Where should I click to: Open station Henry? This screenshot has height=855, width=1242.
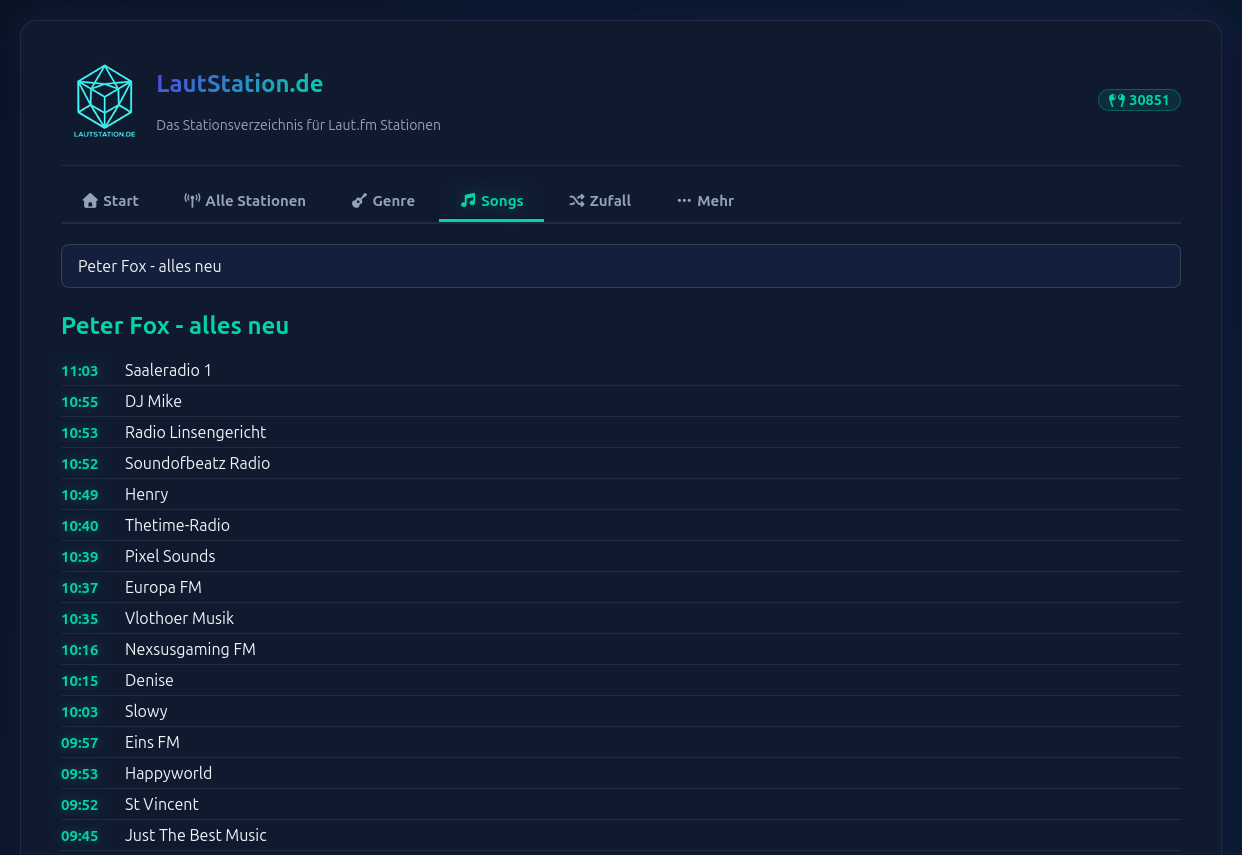click(146, 494)
